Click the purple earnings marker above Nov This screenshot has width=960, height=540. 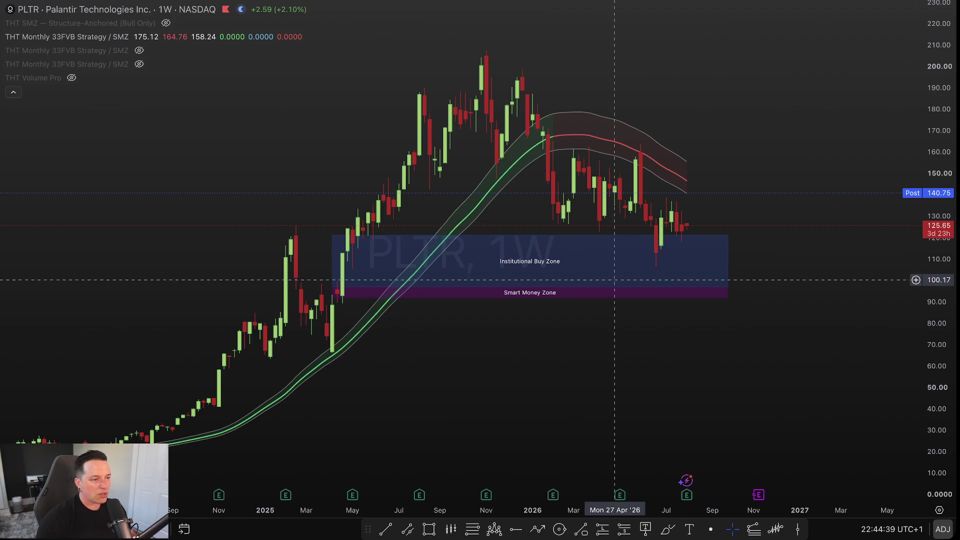pos(758,495)
